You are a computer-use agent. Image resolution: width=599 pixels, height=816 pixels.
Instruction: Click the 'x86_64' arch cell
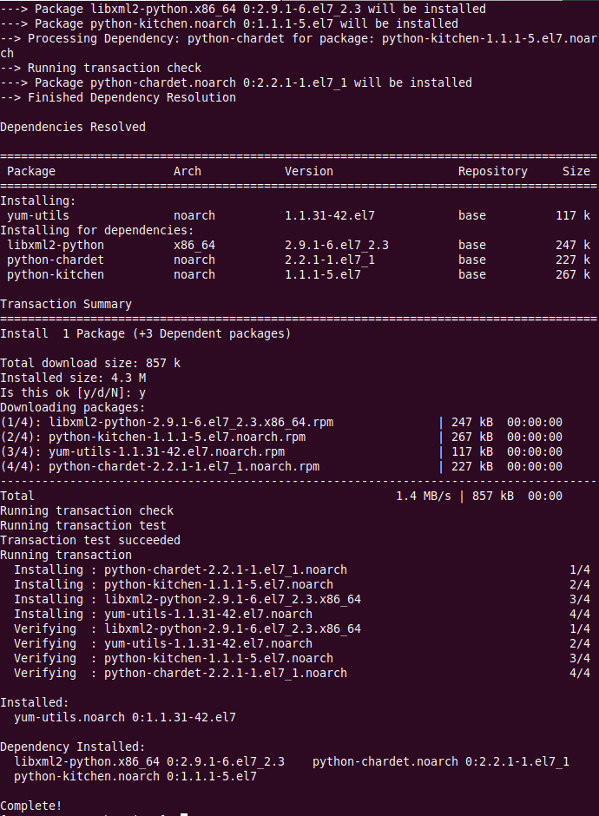(x=194, y=245)
